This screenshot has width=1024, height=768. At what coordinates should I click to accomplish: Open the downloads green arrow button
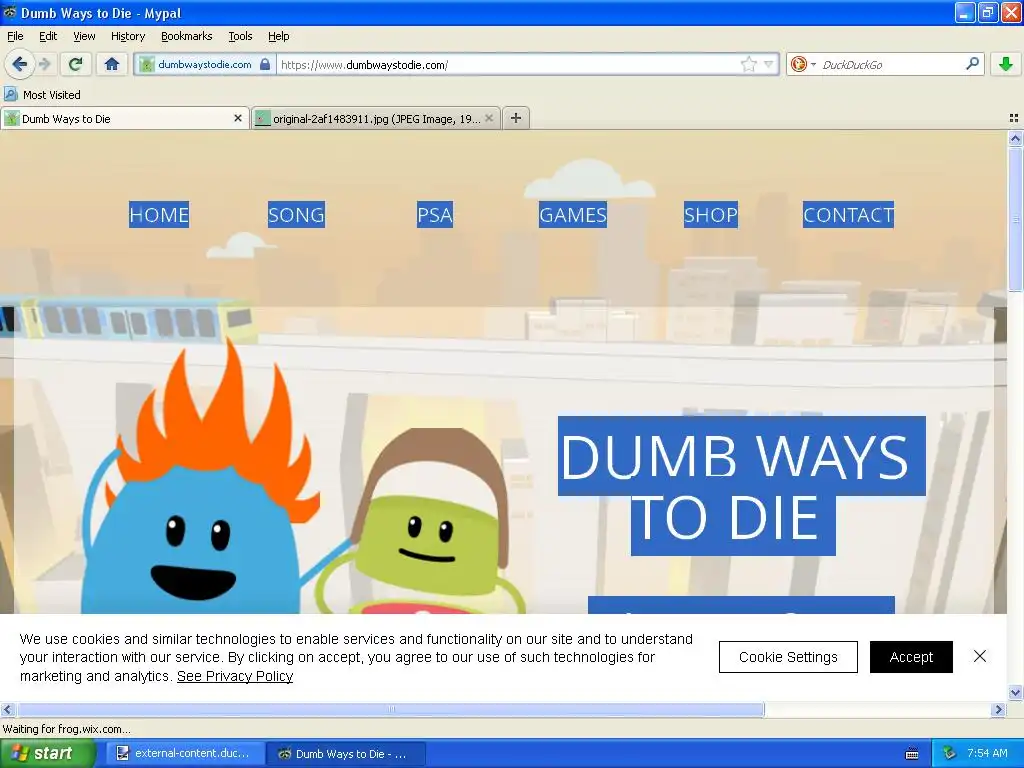coord(1006,64)
